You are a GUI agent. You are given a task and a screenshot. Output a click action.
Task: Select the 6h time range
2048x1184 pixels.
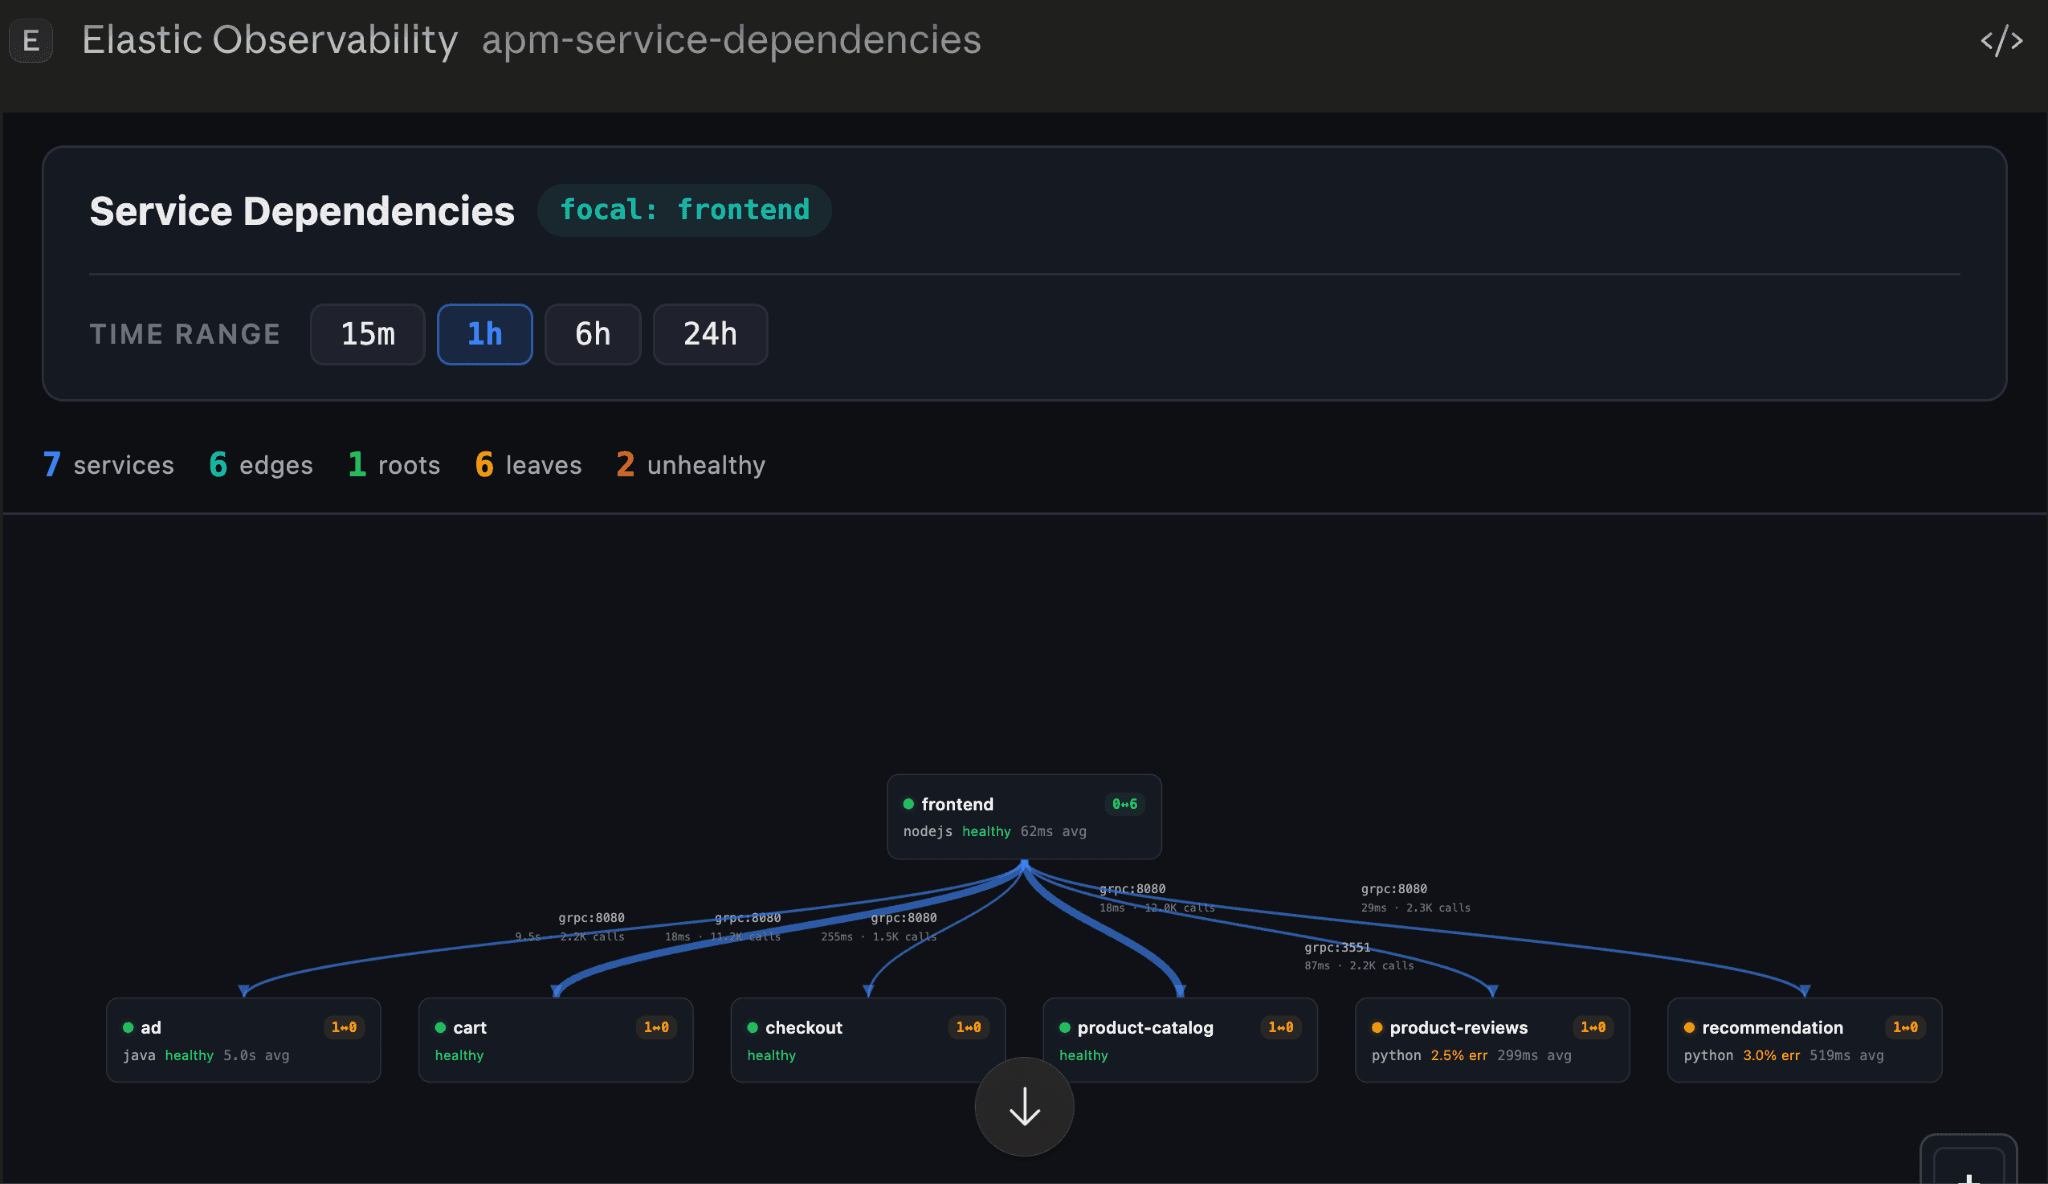coord(593,334)
